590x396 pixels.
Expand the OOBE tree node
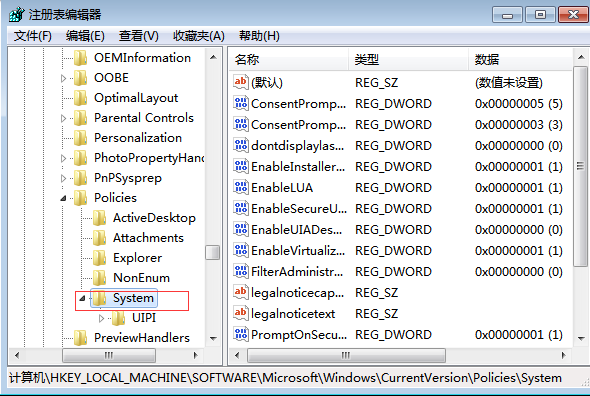63,78
